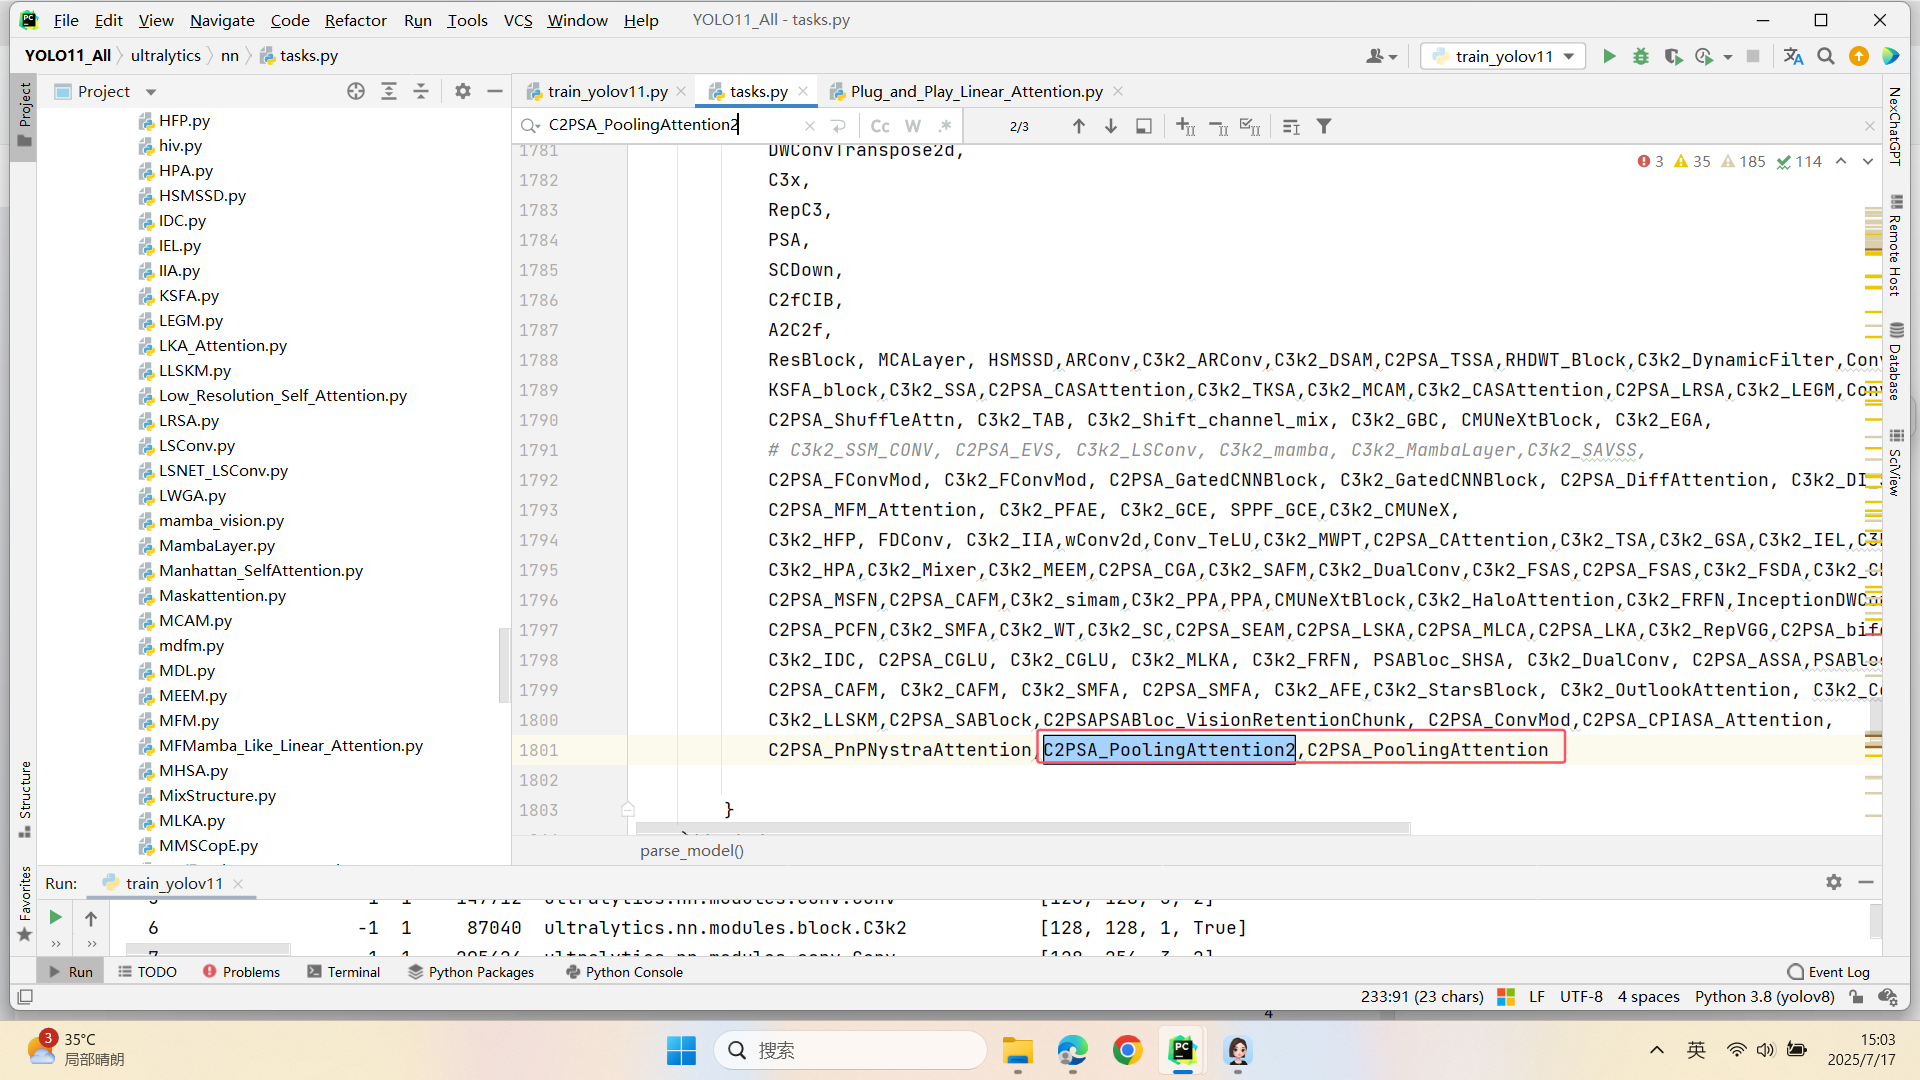Toggle the SciView side panel
The height and width of the screenshot is (1080, 1920).
point(1895,463)
